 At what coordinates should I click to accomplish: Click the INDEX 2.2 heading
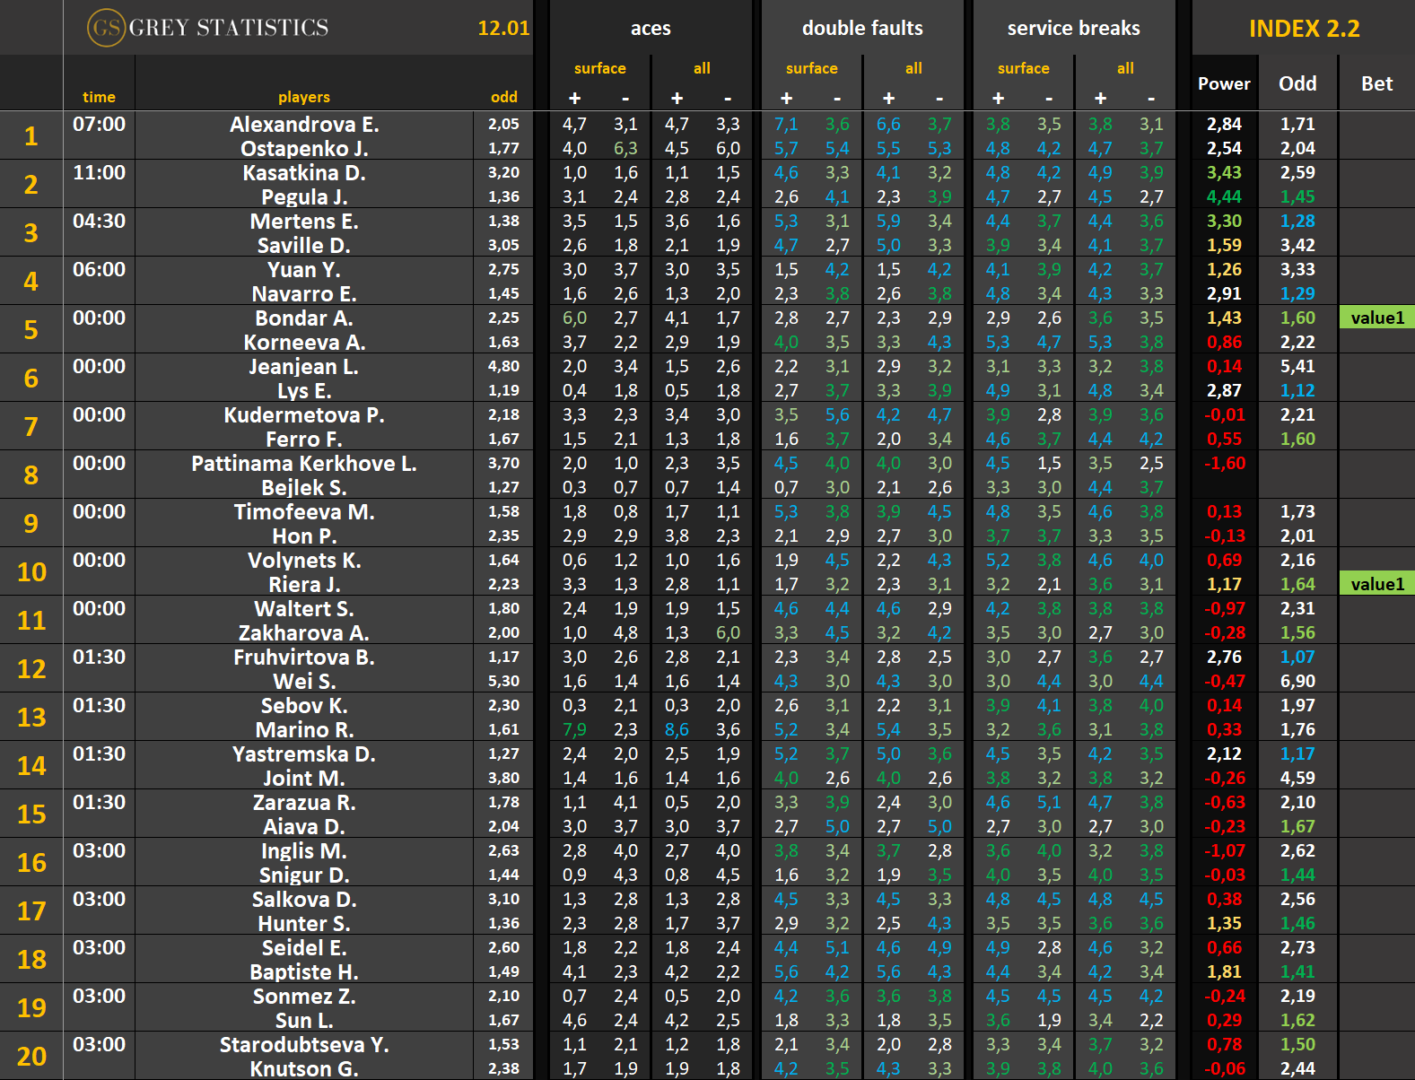[x=1304, y=28]
